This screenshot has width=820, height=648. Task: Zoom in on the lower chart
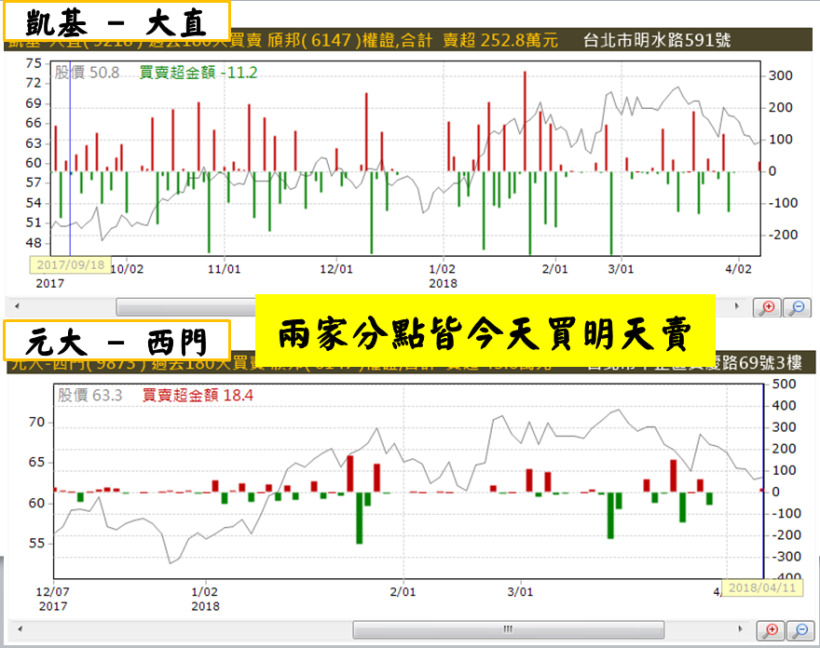tap(771, 630)
